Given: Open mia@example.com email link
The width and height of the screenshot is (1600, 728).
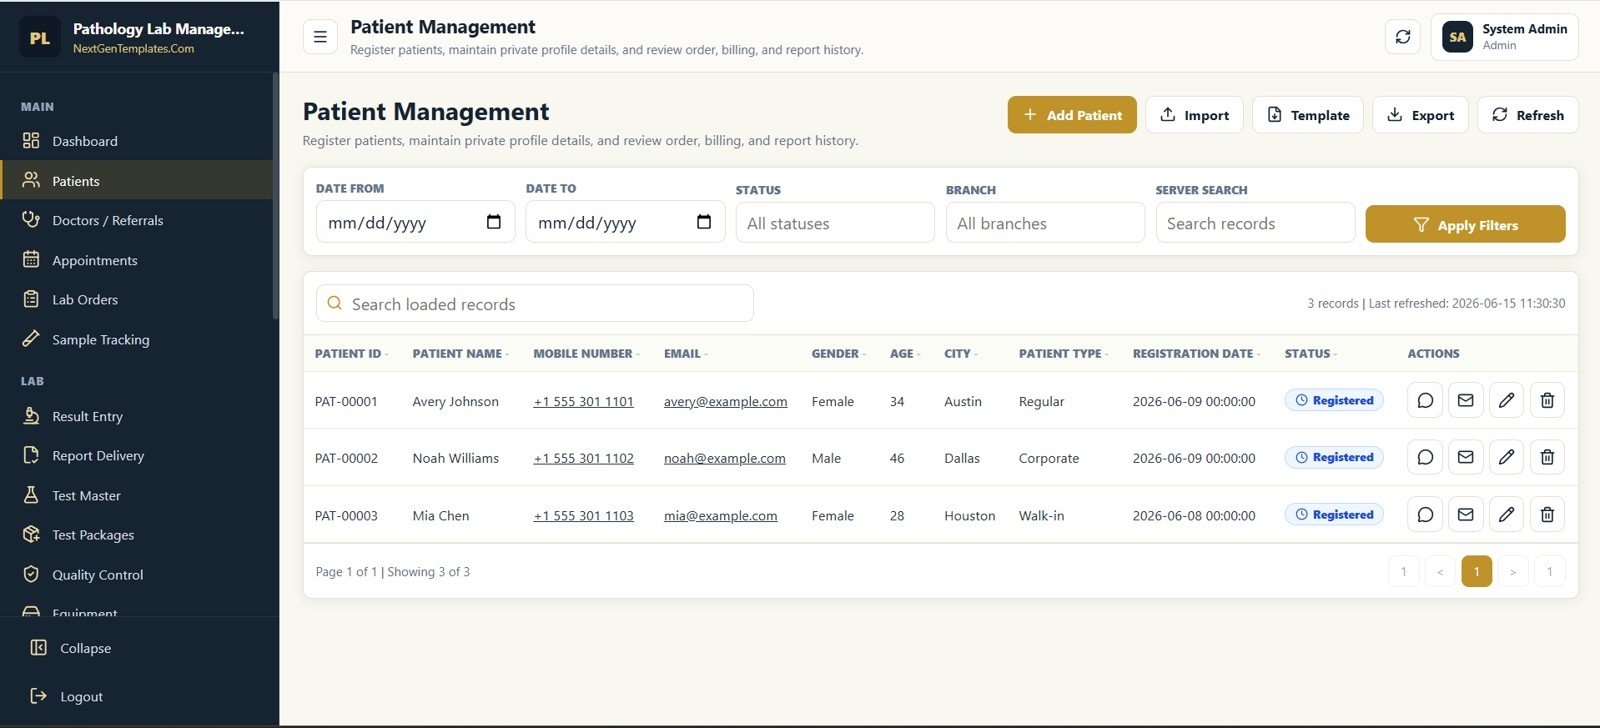Looking at the screenshot, I should tap(720, 516).
